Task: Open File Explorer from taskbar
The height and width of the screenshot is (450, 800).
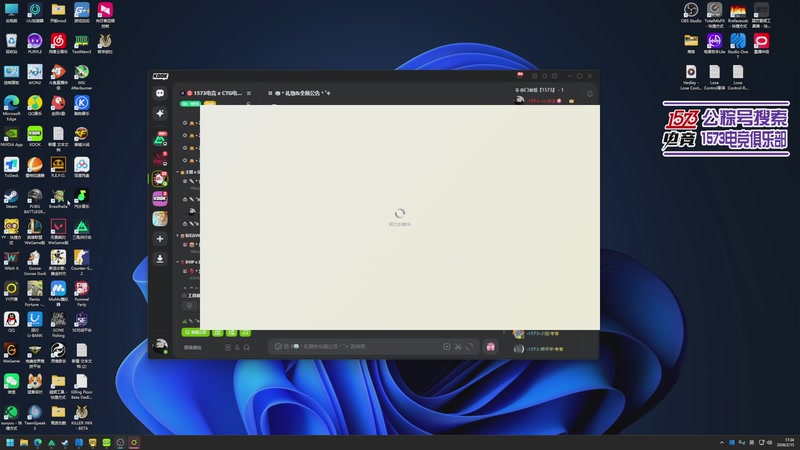Action: pyautogui.click(x=23, y=442)
